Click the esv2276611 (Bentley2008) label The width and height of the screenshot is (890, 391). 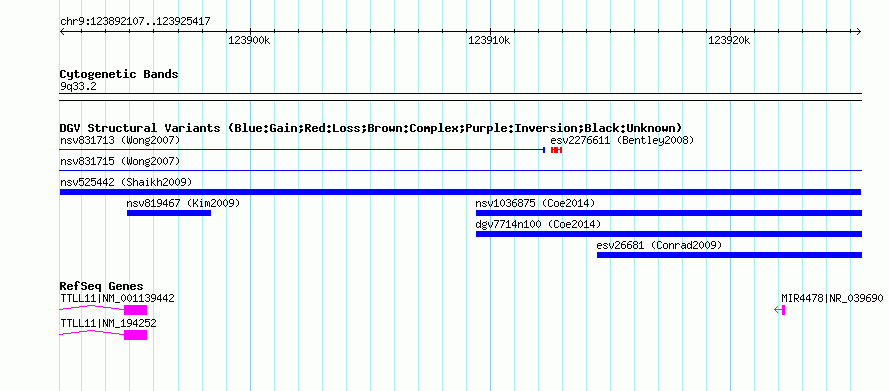(x=622, y=140)
